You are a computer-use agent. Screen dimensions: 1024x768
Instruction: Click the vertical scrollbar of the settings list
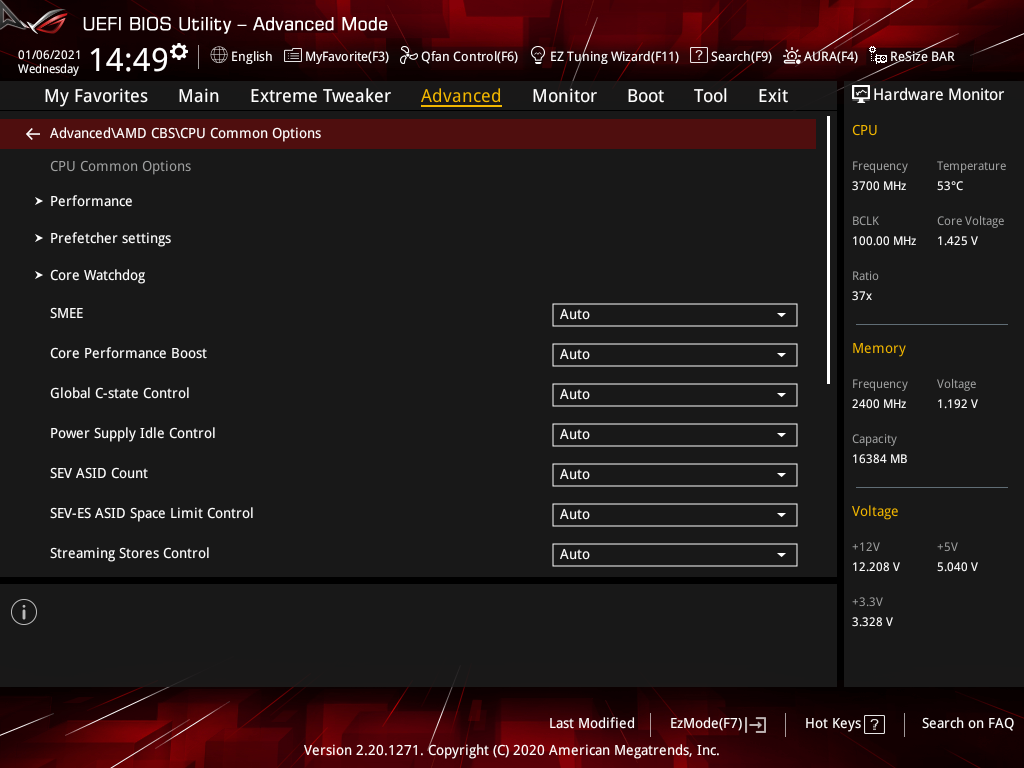pos(828,250)
